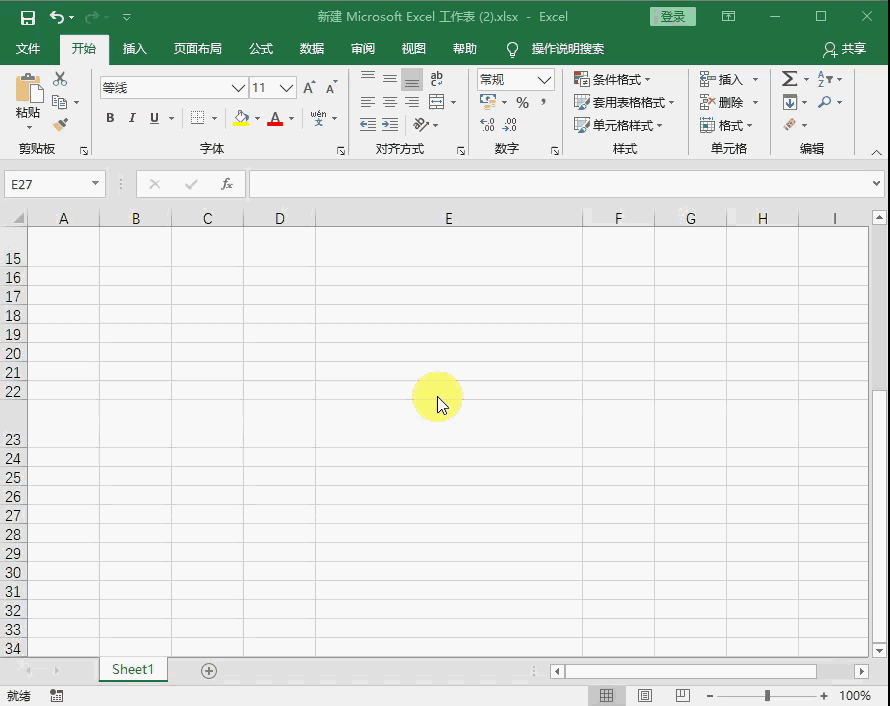
Task: Cut selection with the scissors icon
Action: [x=60, y=79]
